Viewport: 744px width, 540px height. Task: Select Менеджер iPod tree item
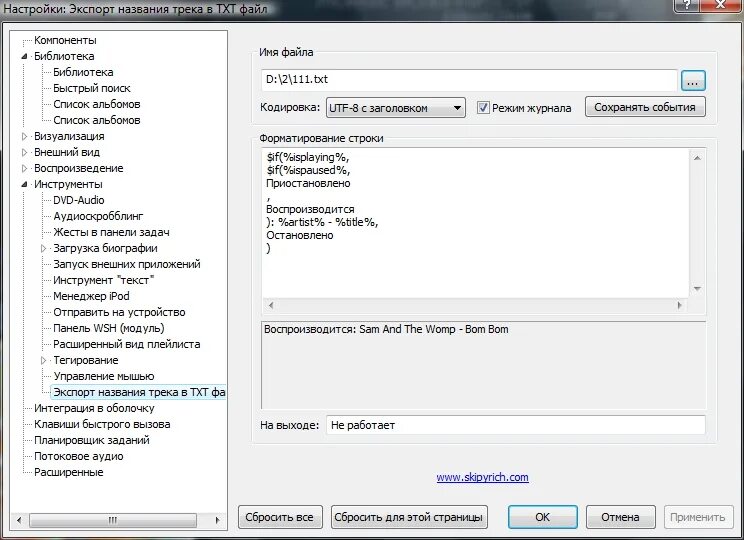[91, 296]
